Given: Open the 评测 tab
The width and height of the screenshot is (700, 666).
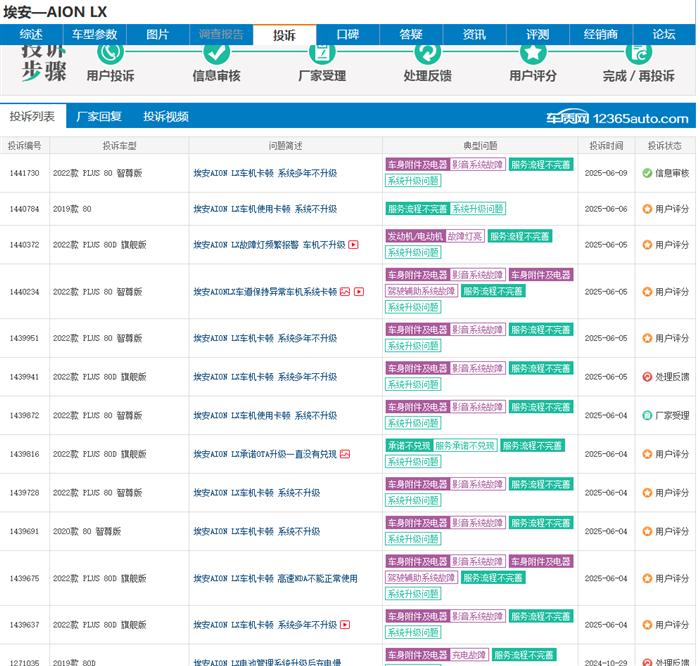Looking at the screenshot, I should coord(538,34).
